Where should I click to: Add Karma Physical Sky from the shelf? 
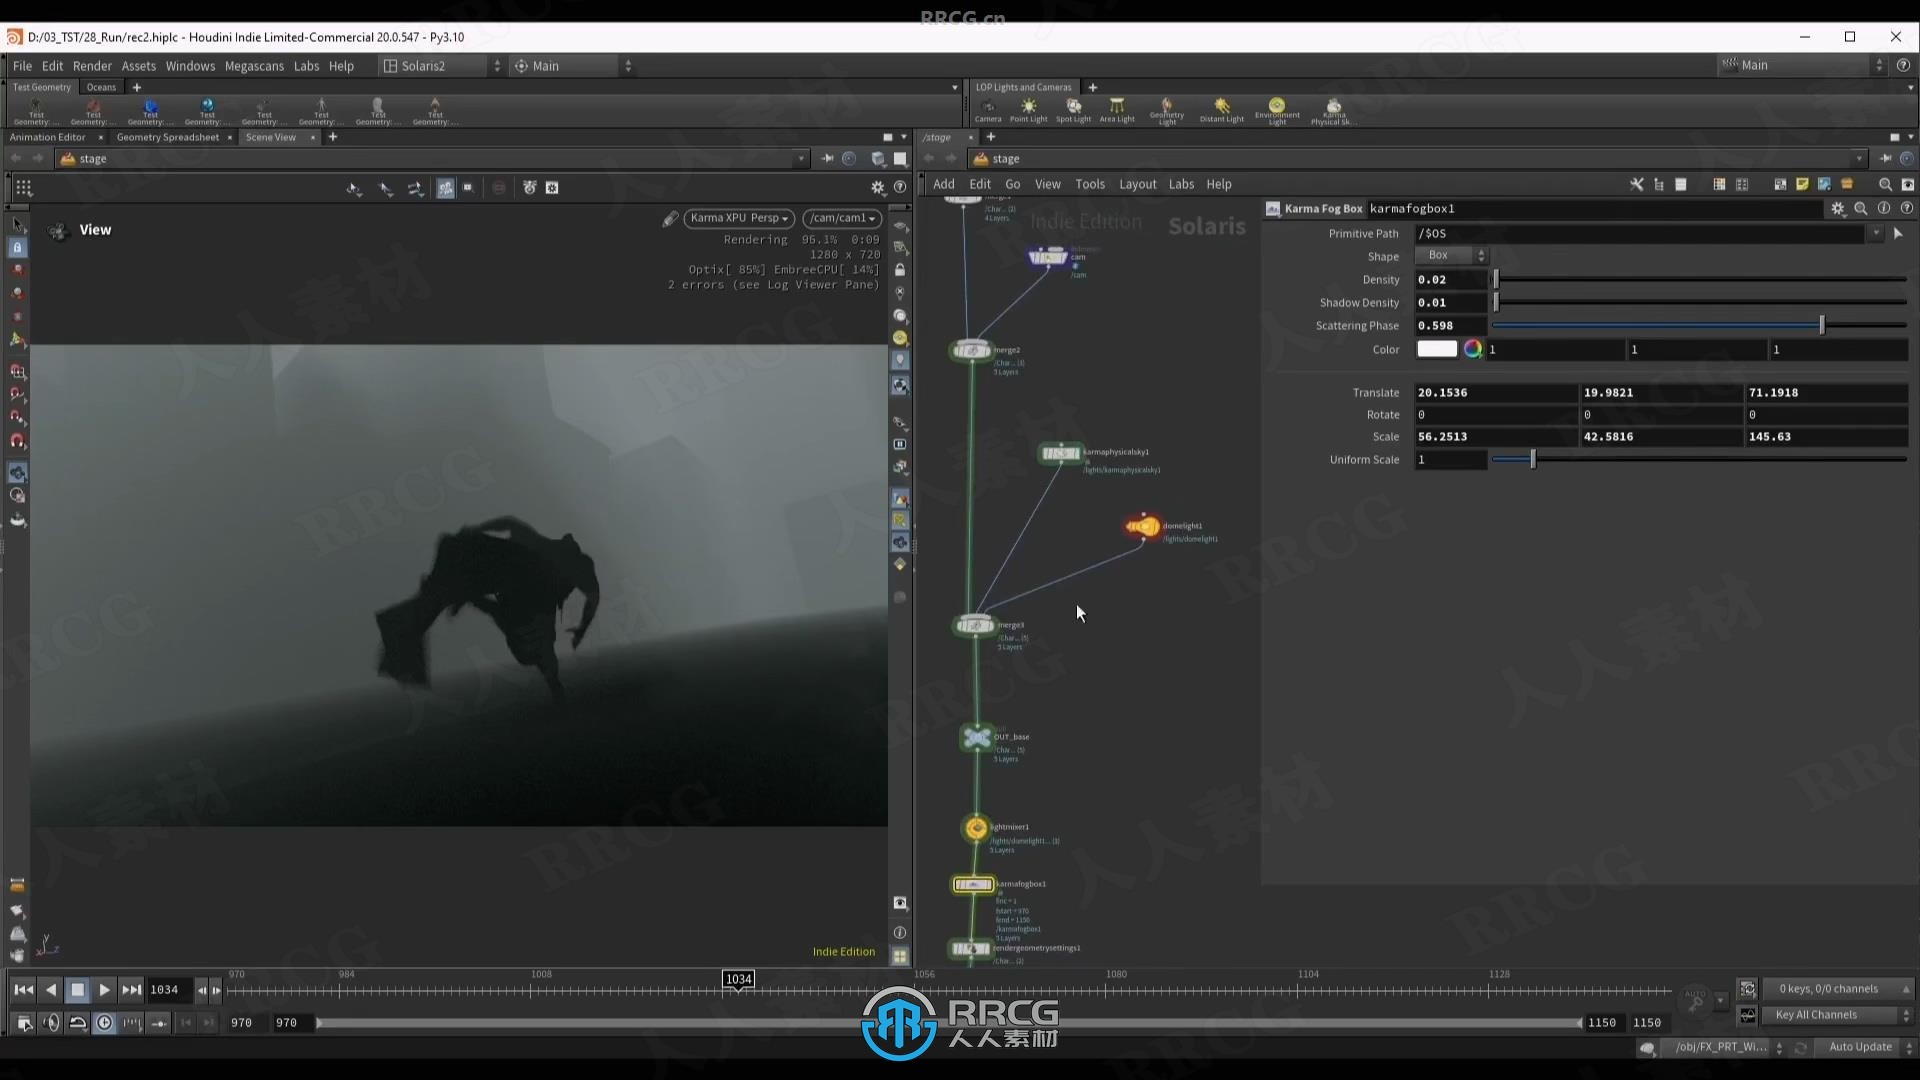pyautogui.click(x=1333, y=110)
